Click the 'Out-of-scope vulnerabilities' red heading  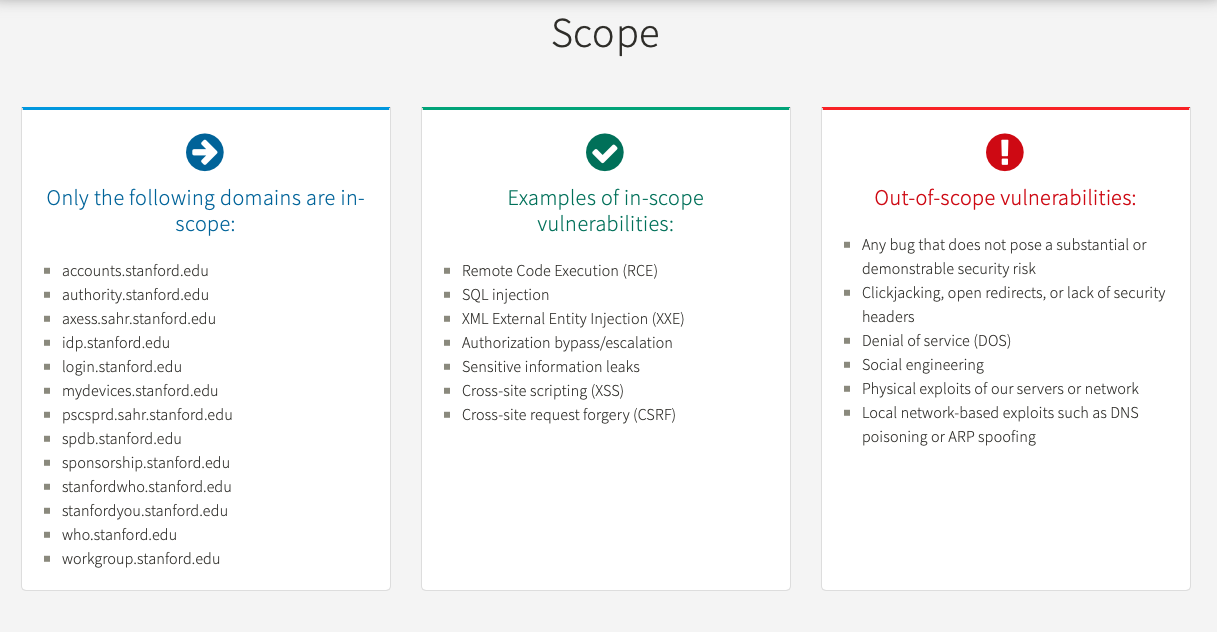click(1005, 198)
